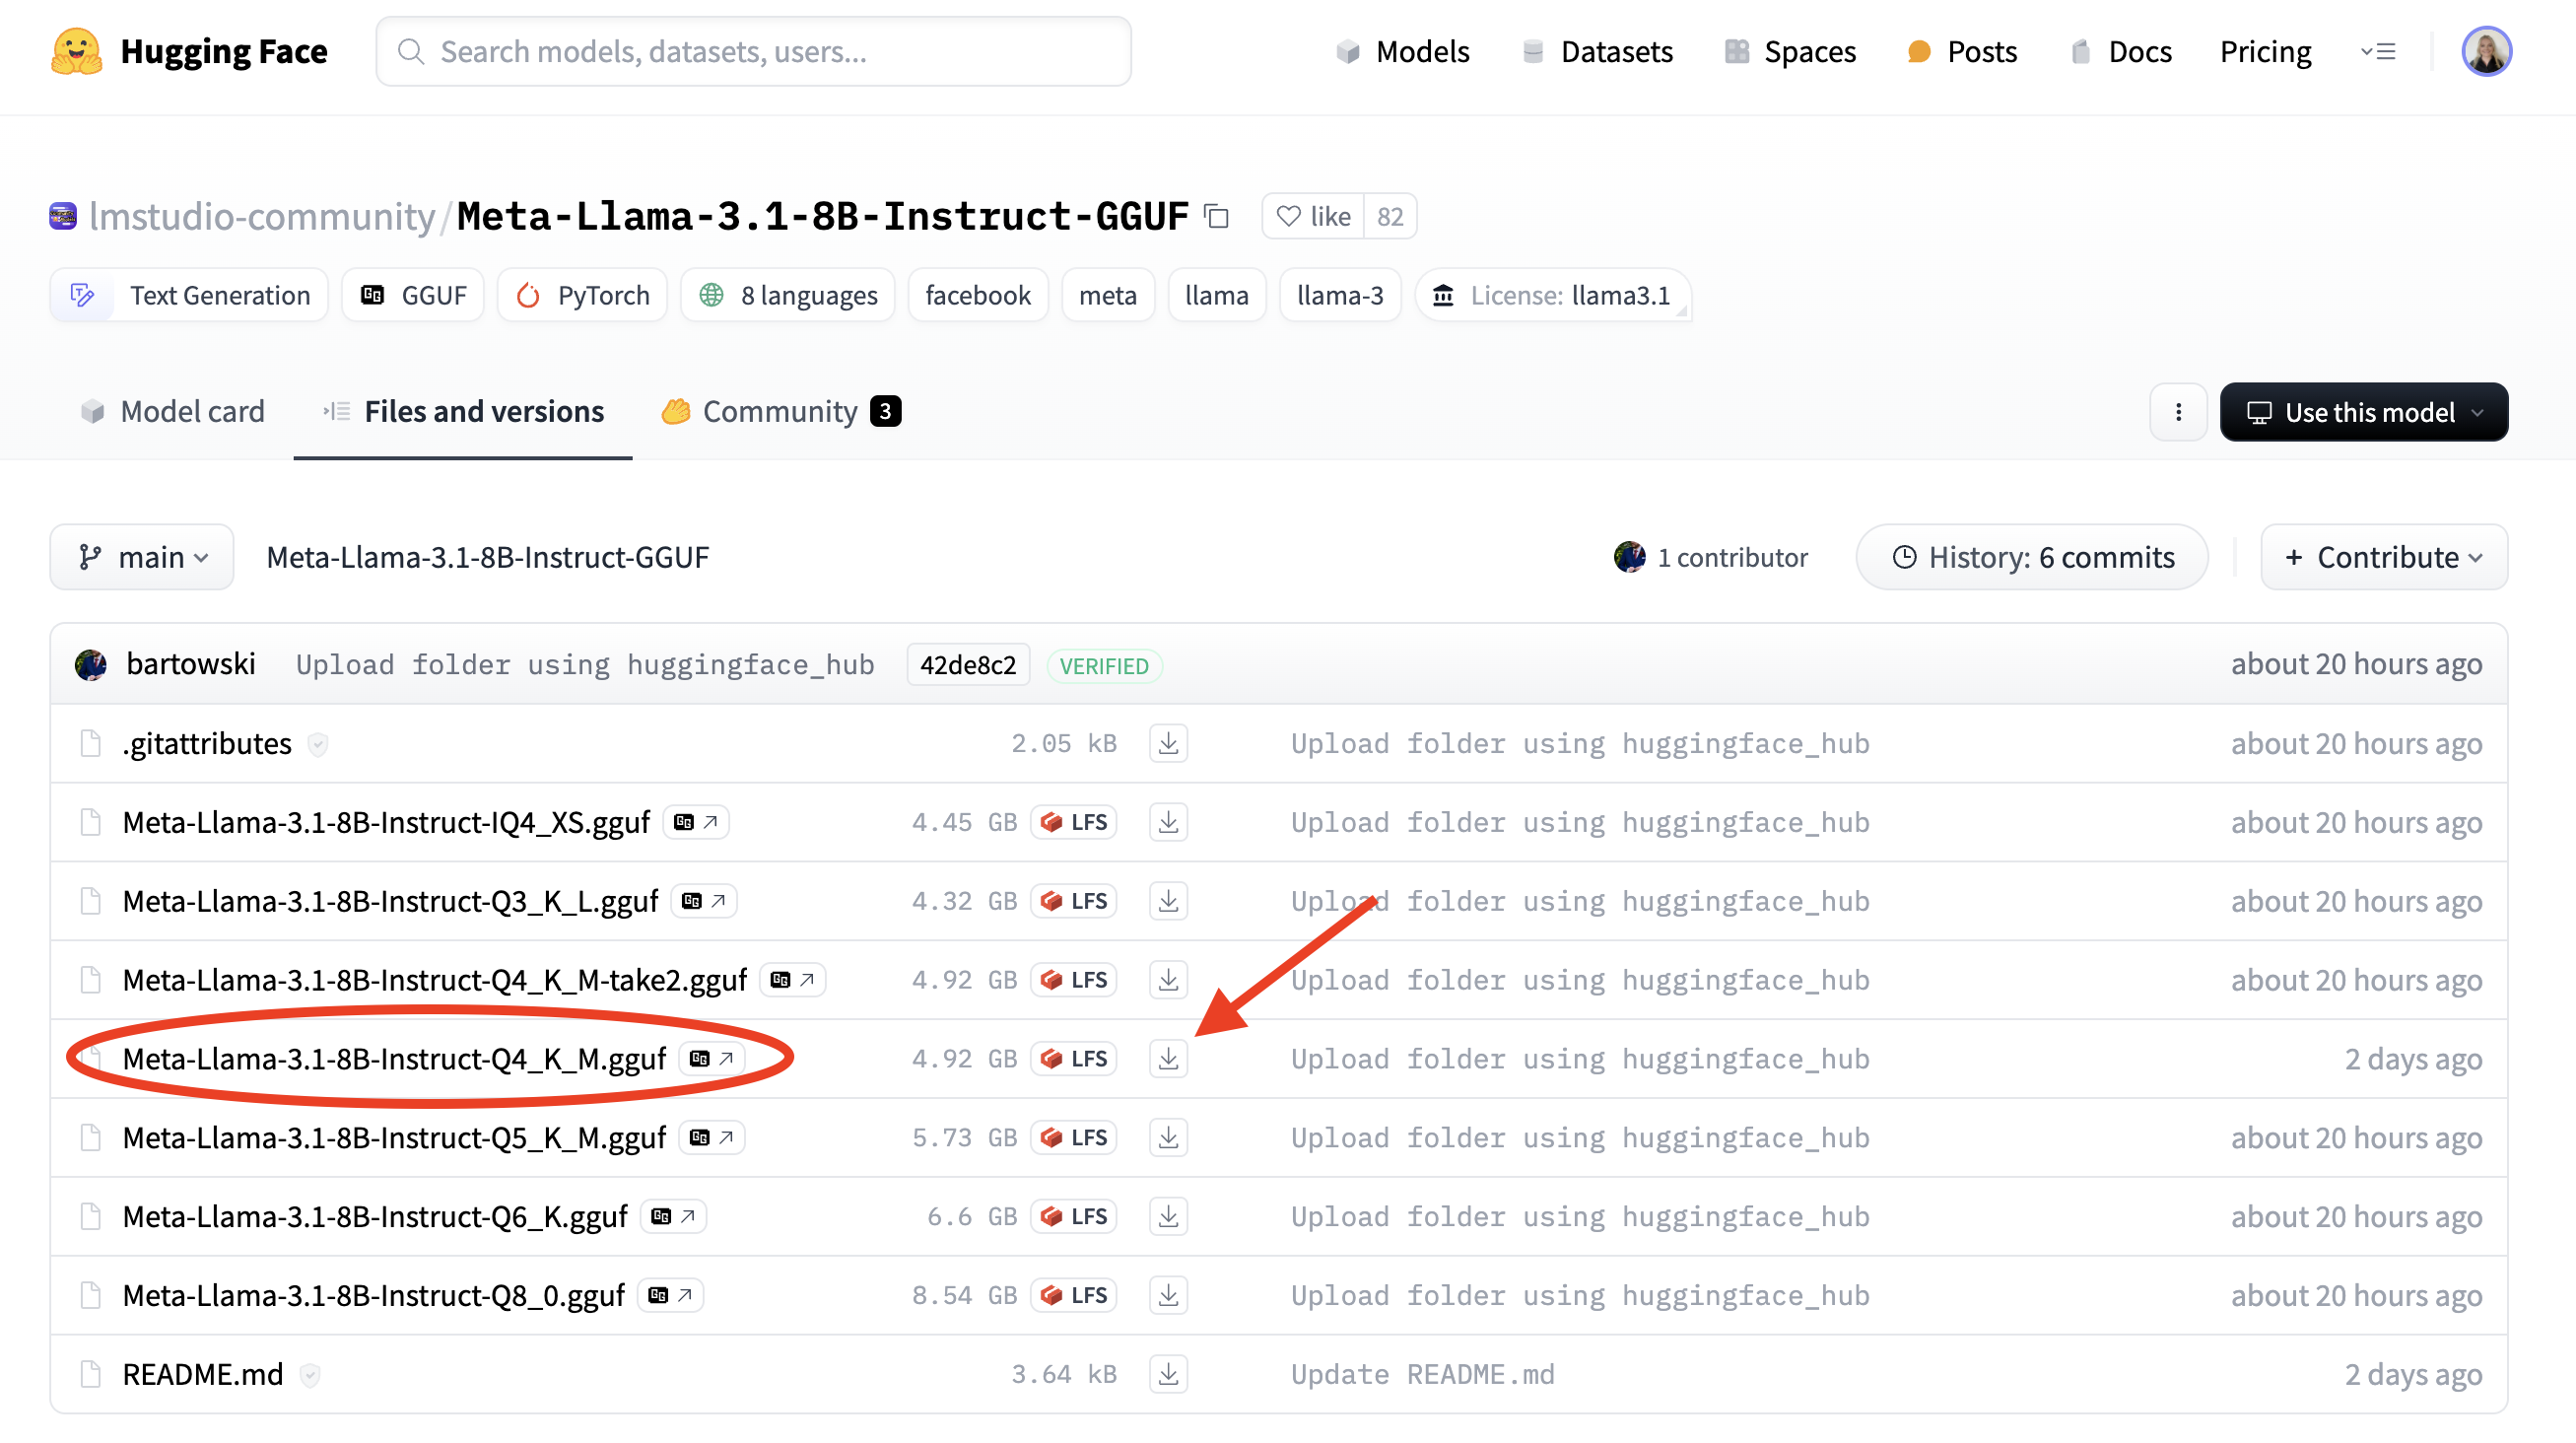Click the search models, datasets, users field
Screen dimensions: 2576x1443
754,51
